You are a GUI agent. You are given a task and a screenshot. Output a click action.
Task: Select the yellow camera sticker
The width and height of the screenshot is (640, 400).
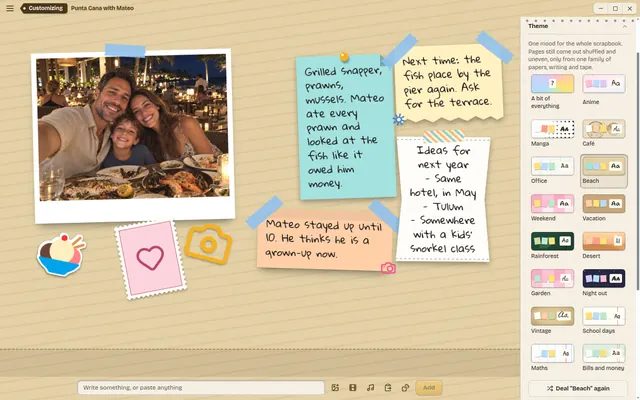[x=208, y=244]
